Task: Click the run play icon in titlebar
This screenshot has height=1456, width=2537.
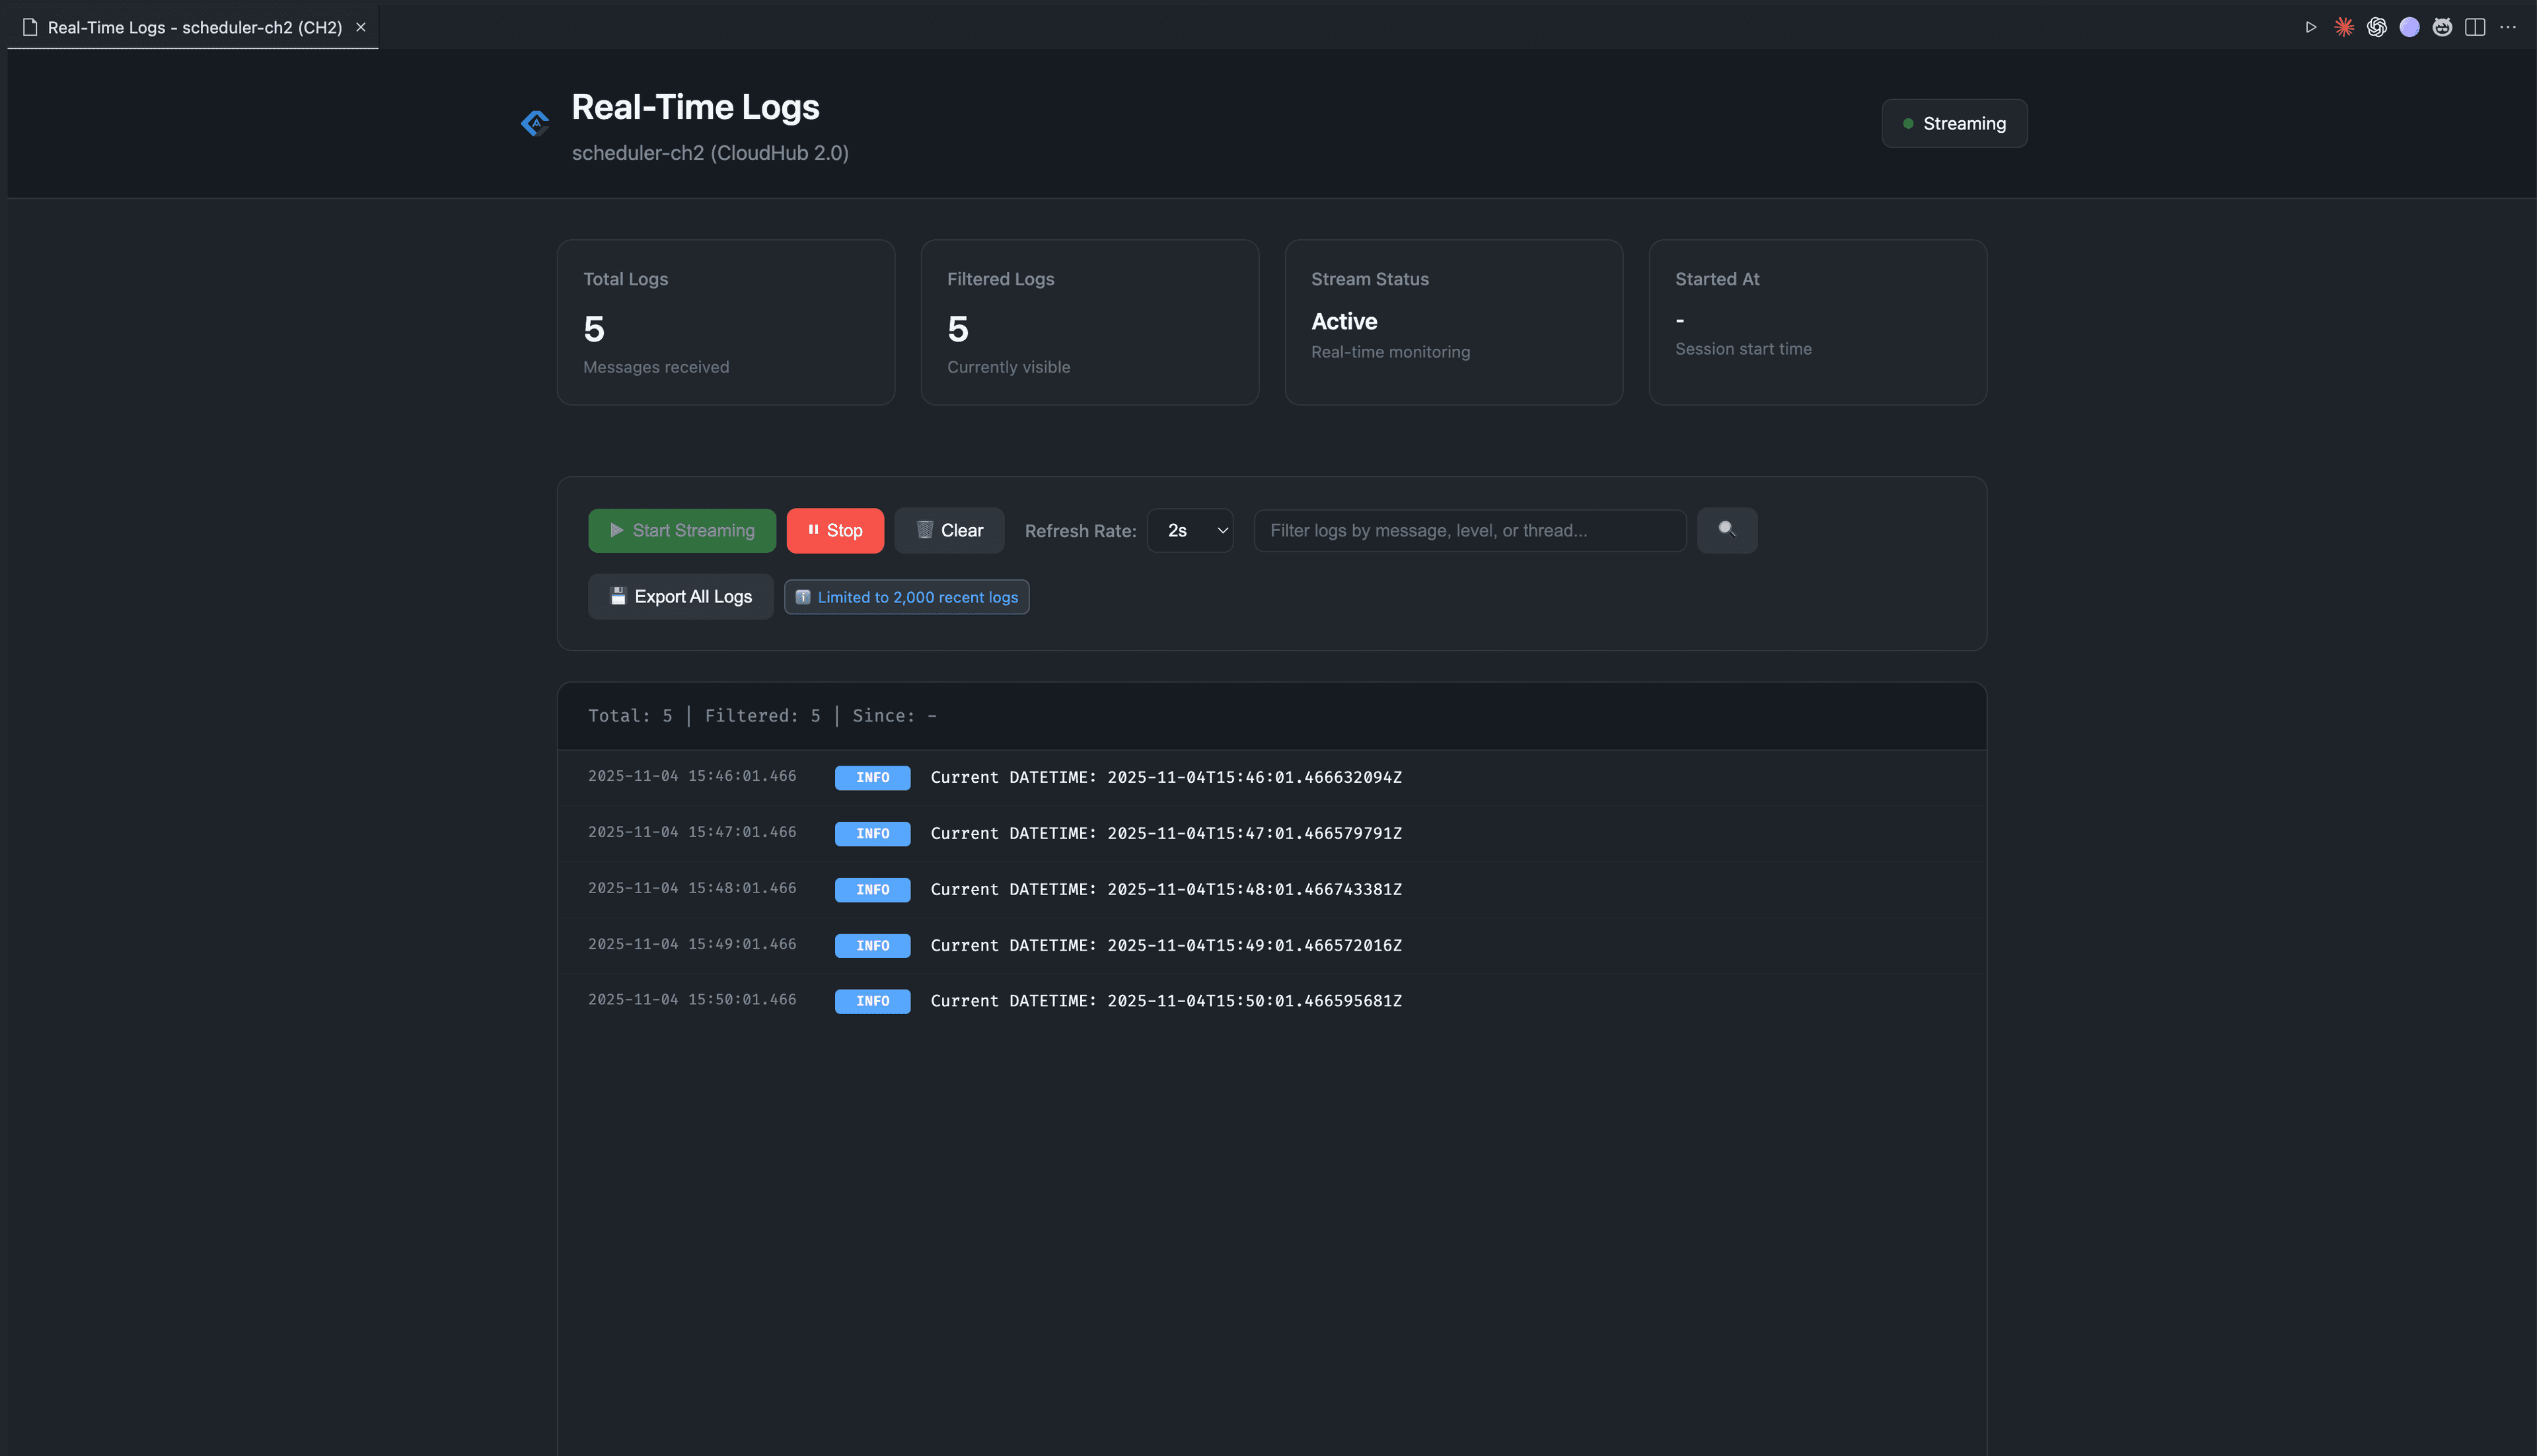Action: click(x=2310, y=27)
